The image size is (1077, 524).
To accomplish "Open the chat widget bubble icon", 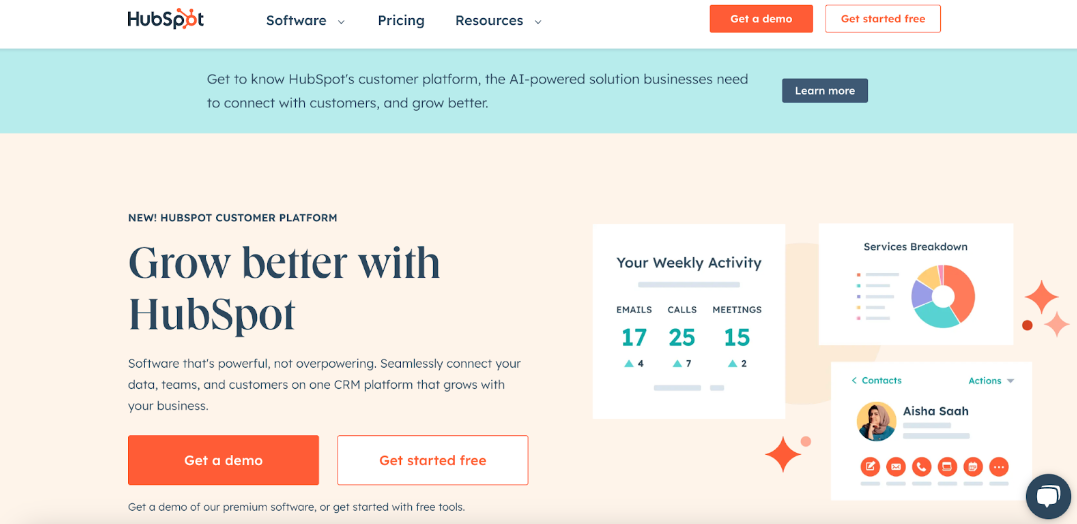I will point(1049,496).
